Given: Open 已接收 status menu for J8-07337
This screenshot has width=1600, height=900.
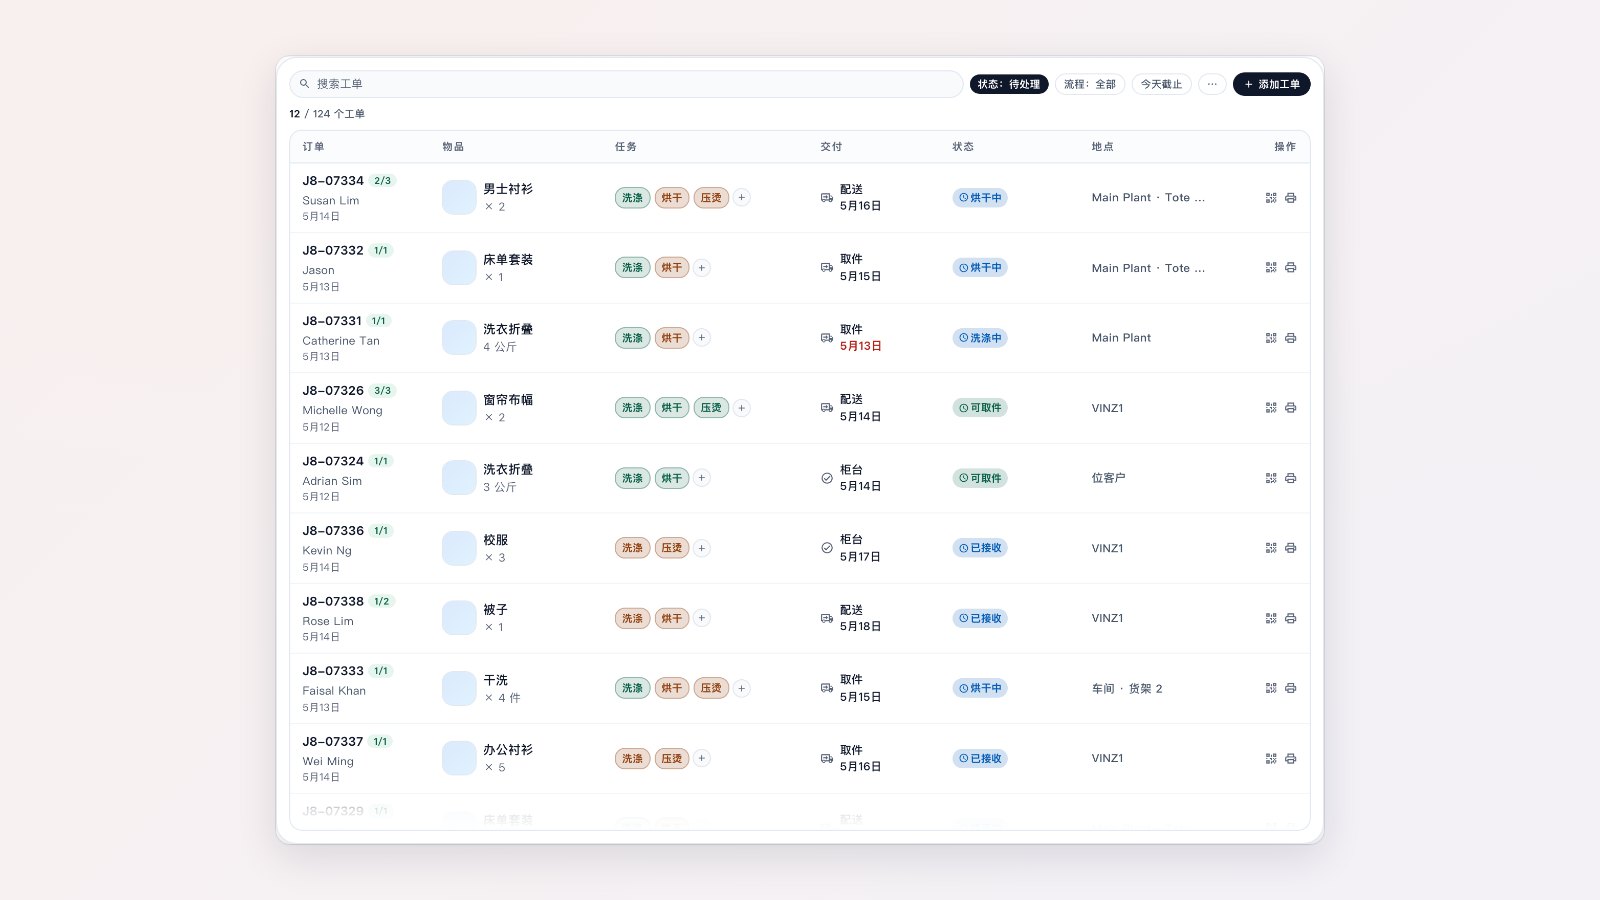Looking at the screenshot, I should click(980, 758).
